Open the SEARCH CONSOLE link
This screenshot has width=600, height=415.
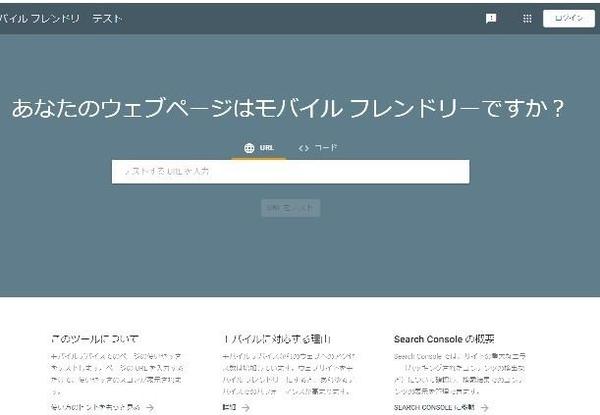coord(434,407)
